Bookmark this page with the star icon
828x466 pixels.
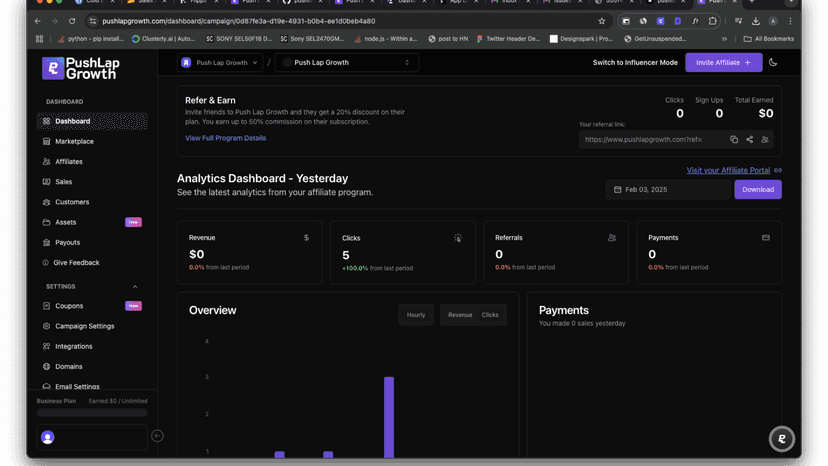[x=601, y=21]
